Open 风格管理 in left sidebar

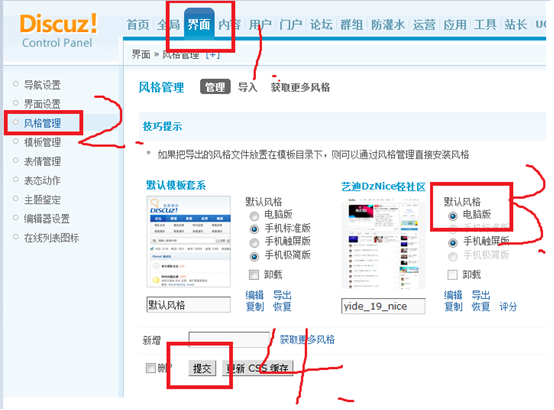pyautogui.click(x=42, y=123)
